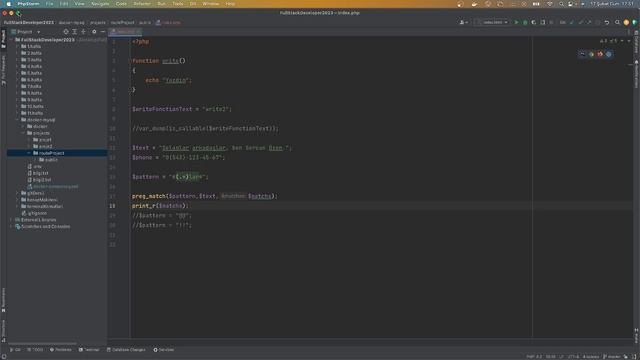The image size is (640, 360).
Task: Open the File menu
Action: pyautogui.click(x=49, y=4)
